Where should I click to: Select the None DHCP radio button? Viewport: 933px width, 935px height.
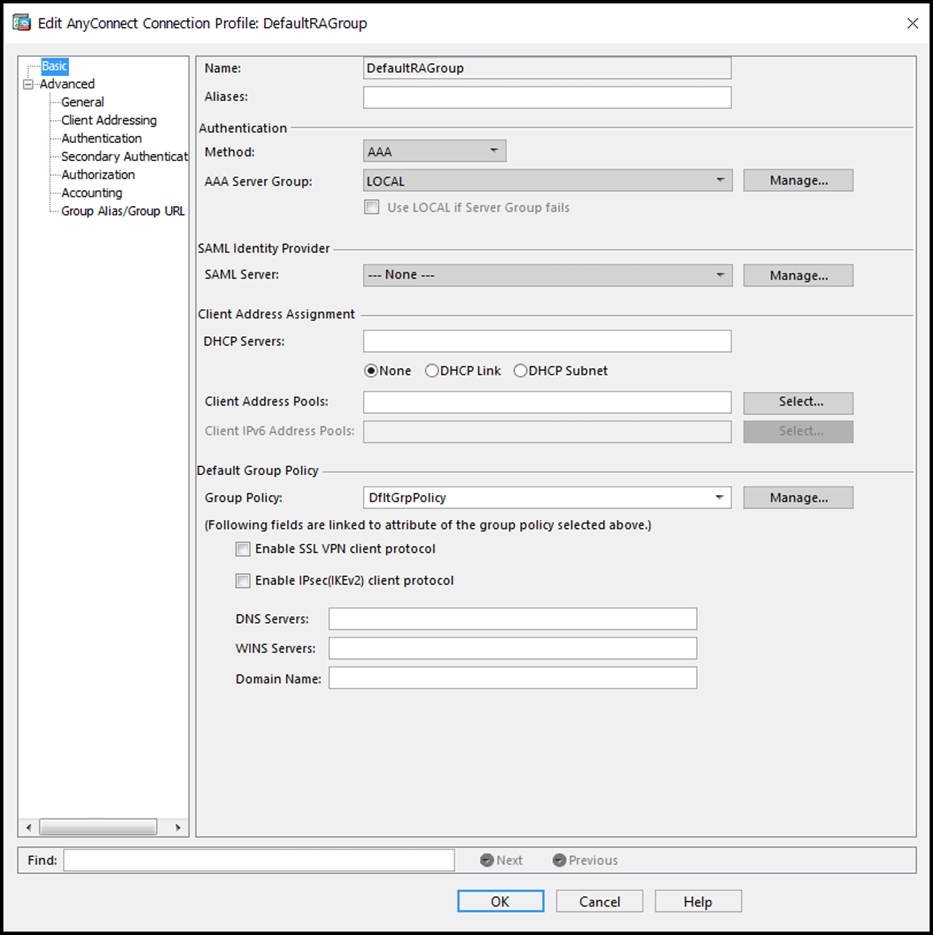pos(371,371)
